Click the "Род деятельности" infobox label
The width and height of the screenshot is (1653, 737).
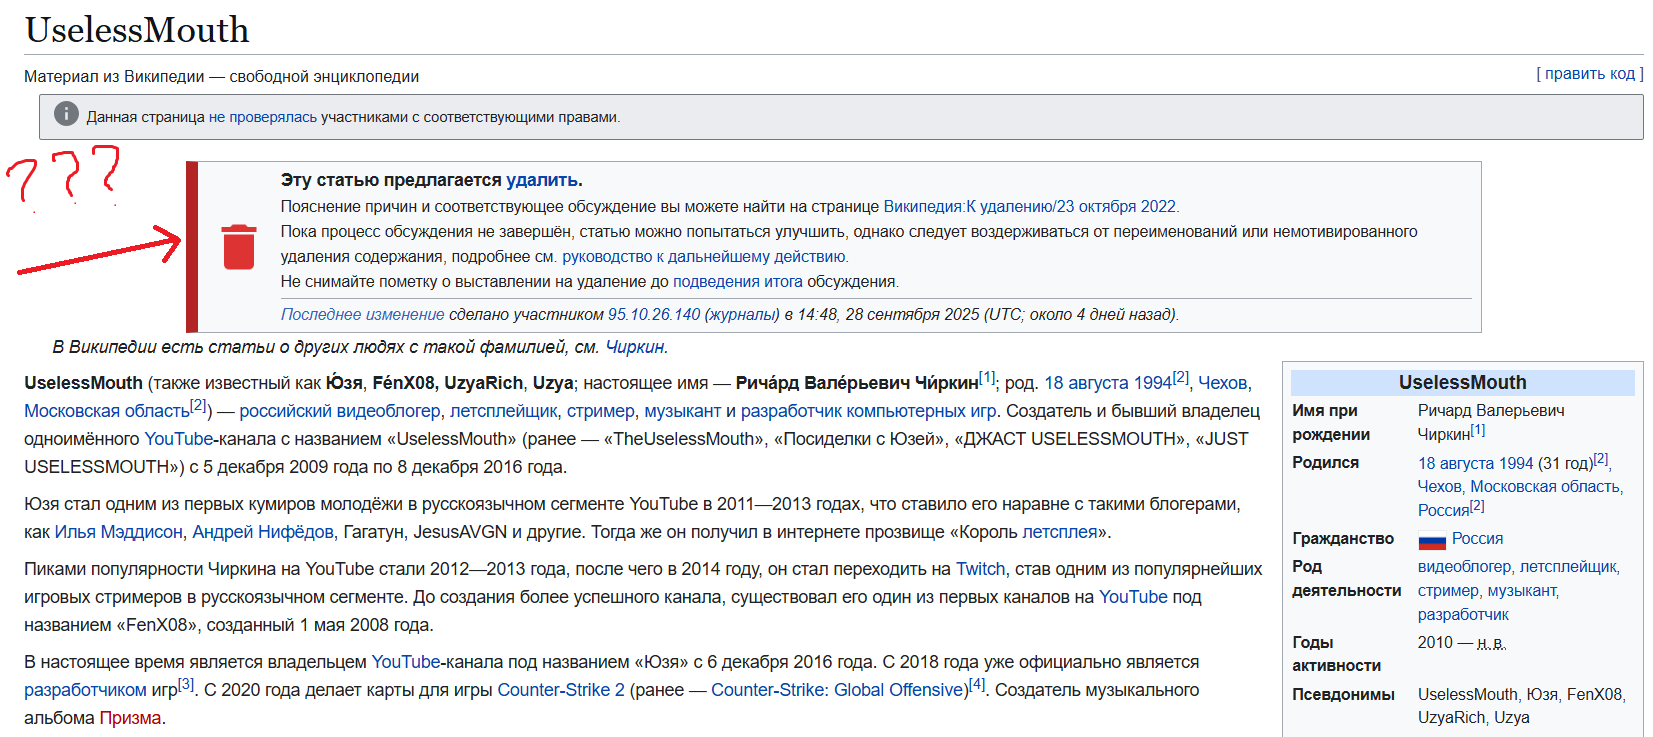tap(1347, 579)
